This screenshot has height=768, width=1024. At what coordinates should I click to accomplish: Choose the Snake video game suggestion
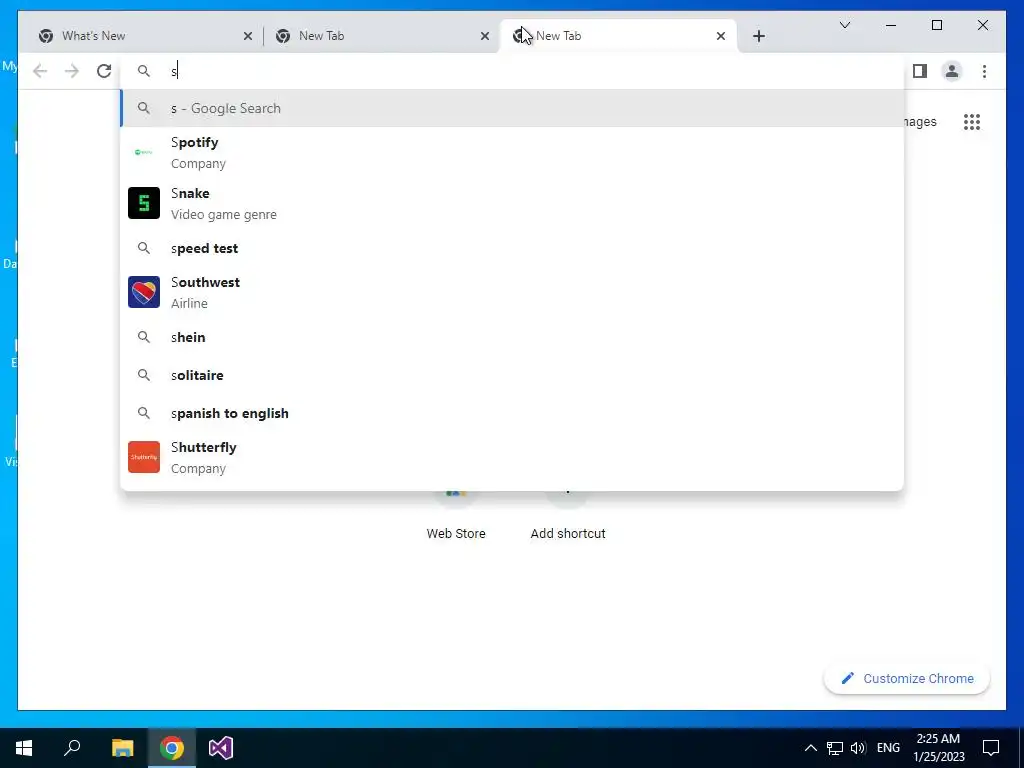[513, 203]
